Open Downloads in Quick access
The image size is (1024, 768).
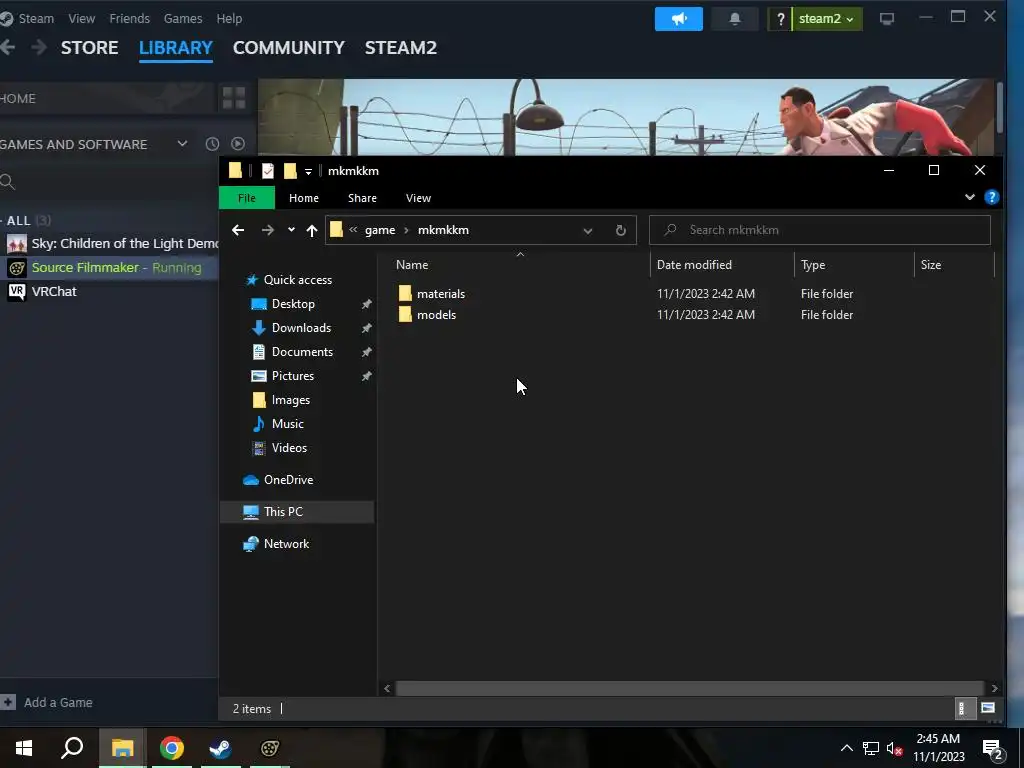pos(301,328)
